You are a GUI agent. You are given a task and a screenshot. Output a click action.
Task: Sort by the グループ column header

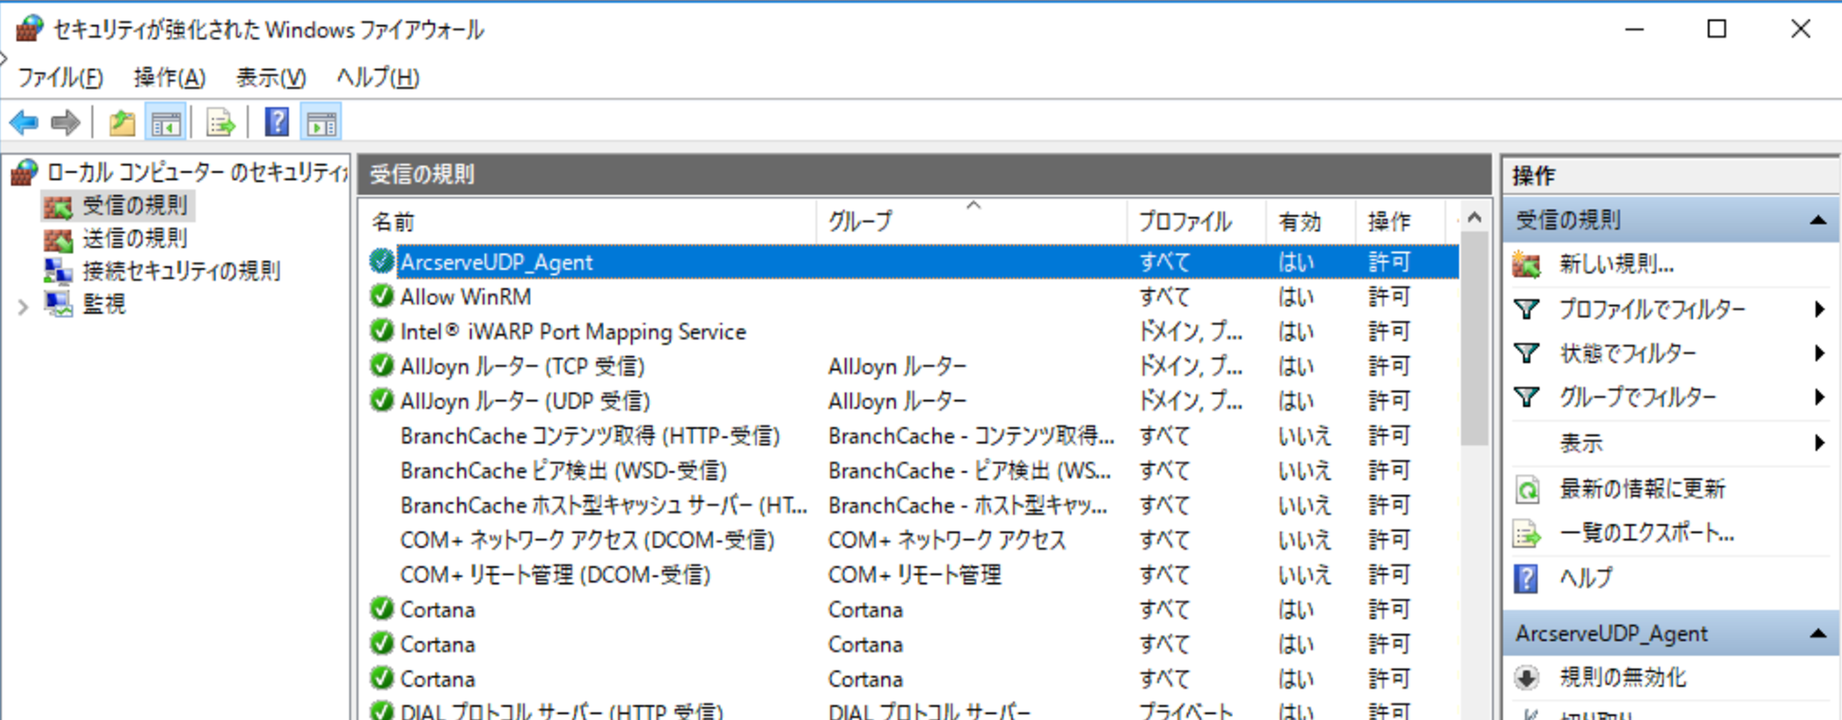click(x=860, y=222)
